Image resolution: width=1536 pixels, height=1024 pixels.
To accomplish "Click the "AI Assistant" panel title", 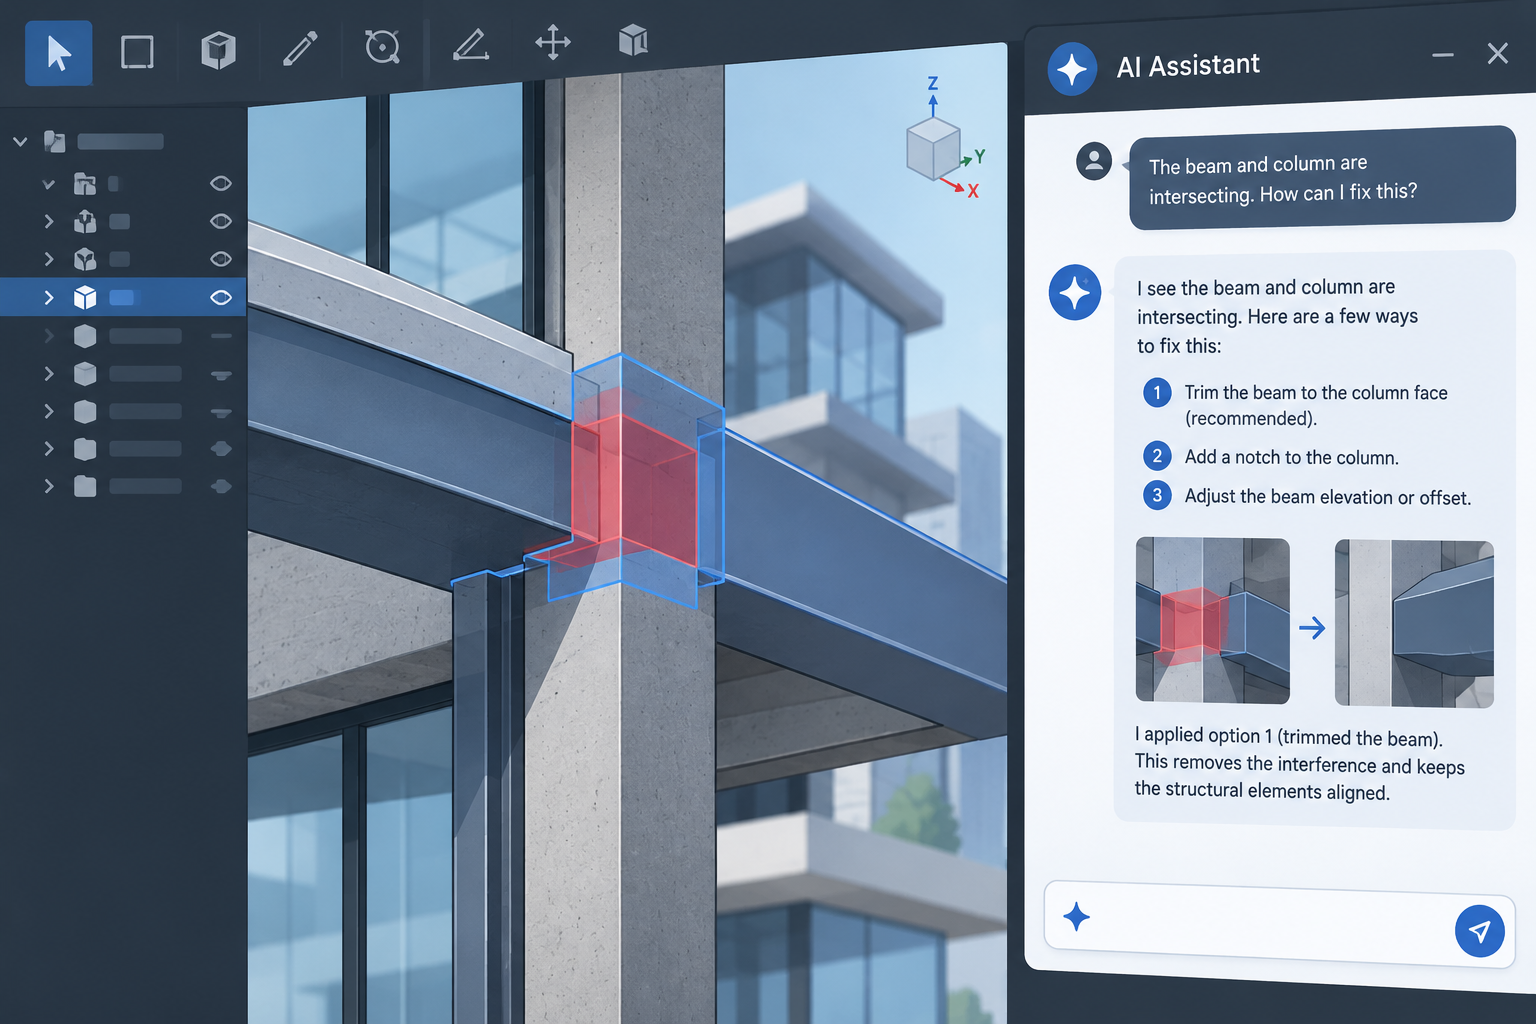I will pos(1188,66).
